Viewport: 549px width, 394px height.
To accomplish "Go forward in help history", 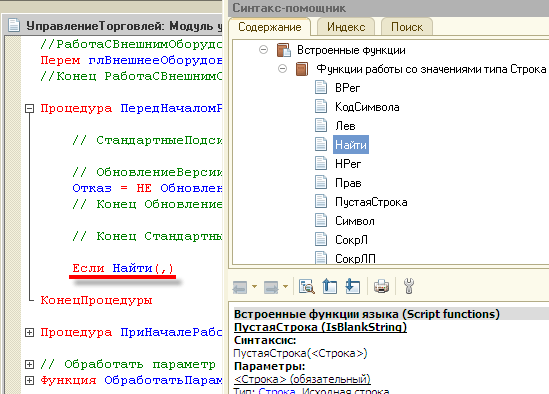I will tap(271, 287).
